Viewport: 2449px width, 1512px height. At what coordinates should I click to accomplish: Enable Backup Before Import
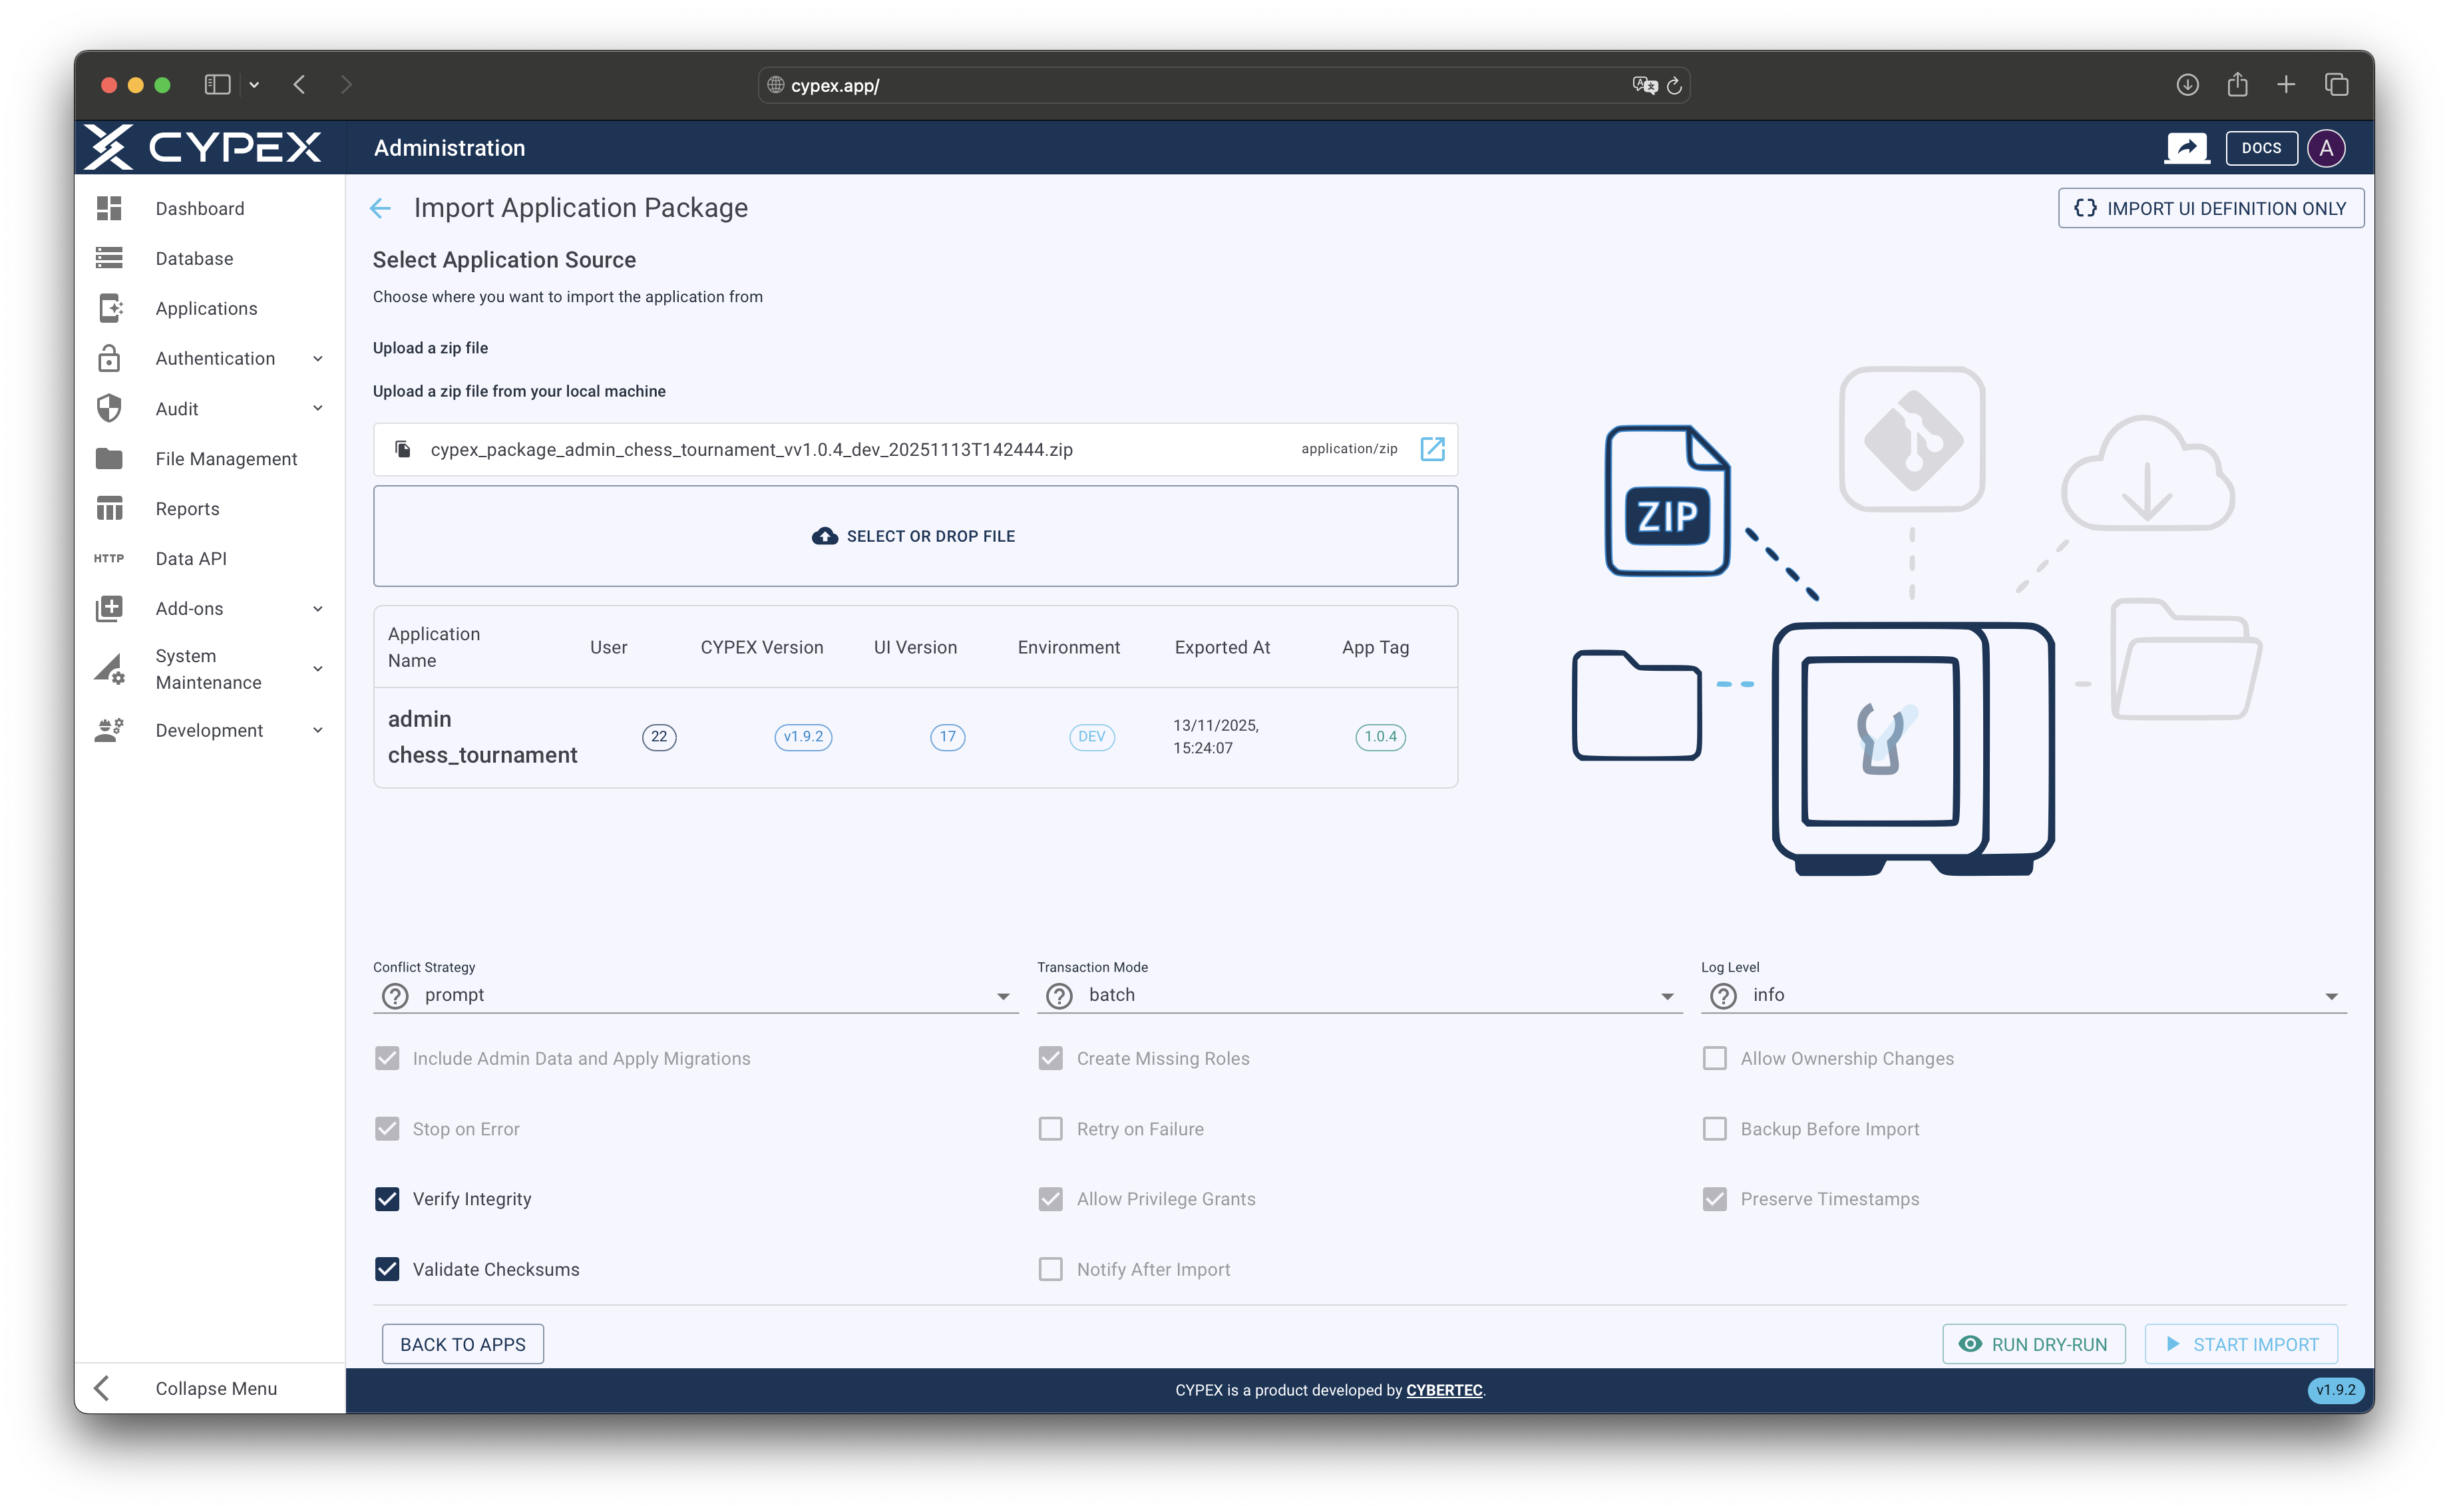click(x=1715, y=1128)
